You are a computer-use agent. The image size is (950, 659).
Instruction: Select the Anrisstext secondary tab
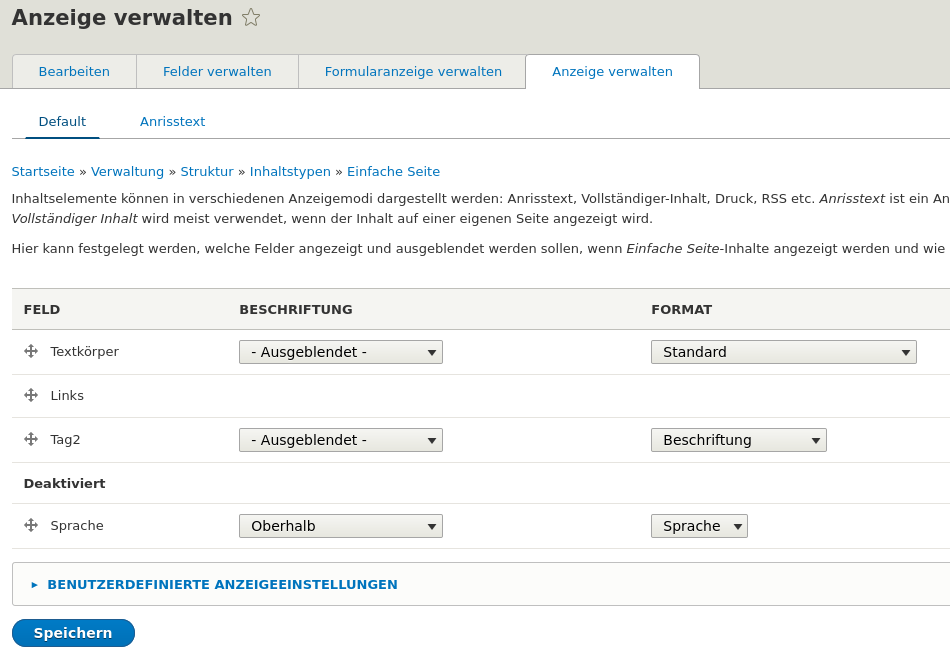click(172, 121)
